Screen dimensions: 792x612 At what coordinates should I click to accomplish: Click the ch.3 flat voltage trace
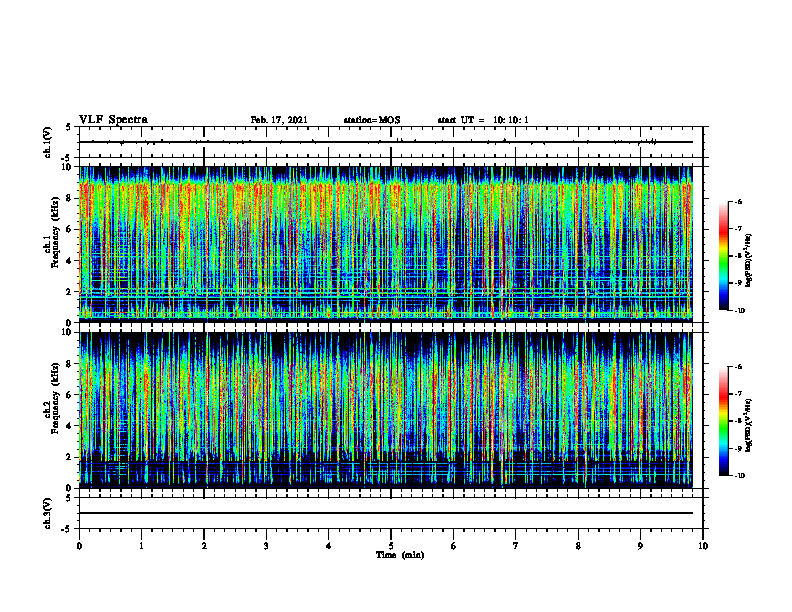click(386, 513)
